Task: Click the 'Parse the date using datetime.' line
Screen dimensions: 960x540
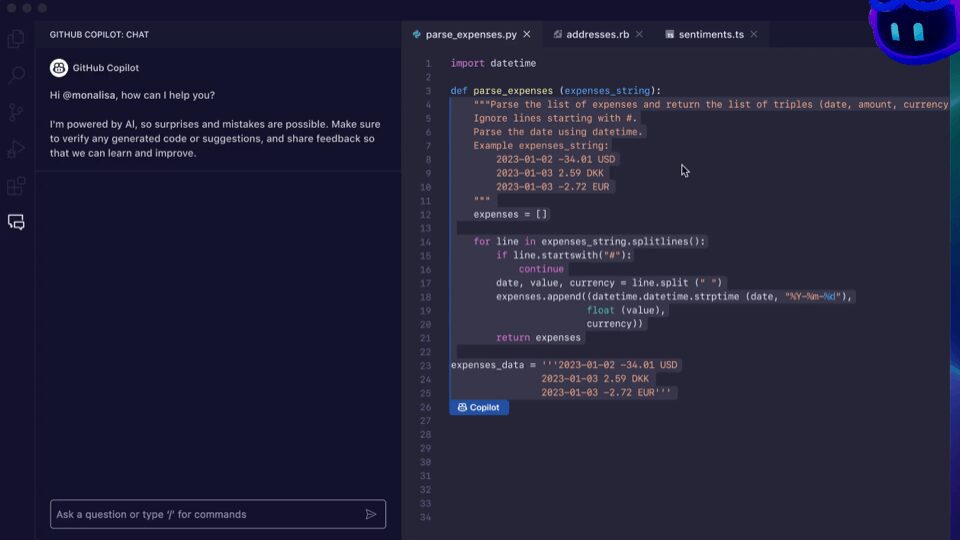Action: tap(558, 132)
